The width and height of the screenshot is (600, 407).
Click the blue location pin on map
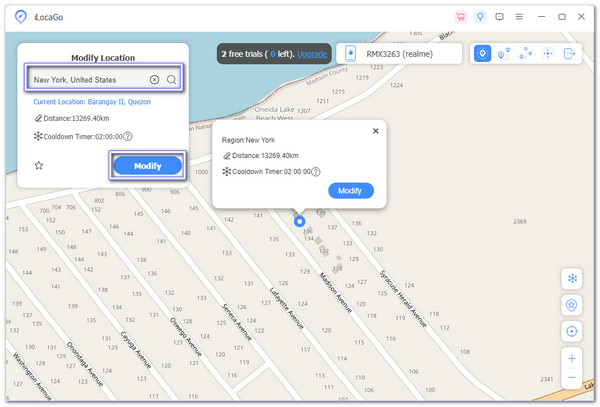tap(300, 221)
